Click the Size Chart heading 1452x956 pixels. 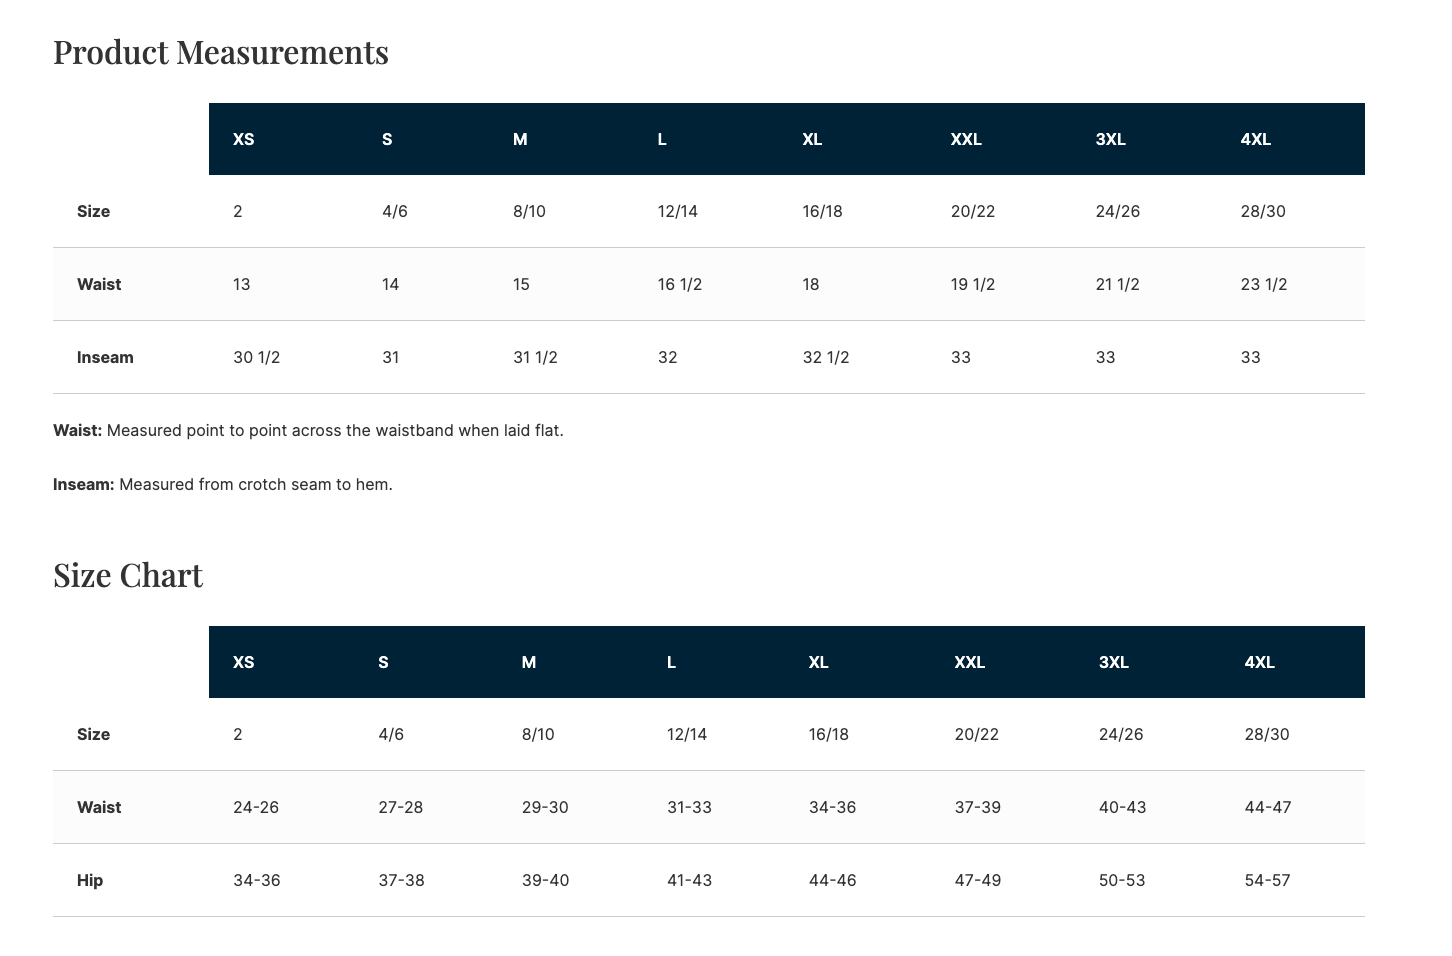point(128,575)
